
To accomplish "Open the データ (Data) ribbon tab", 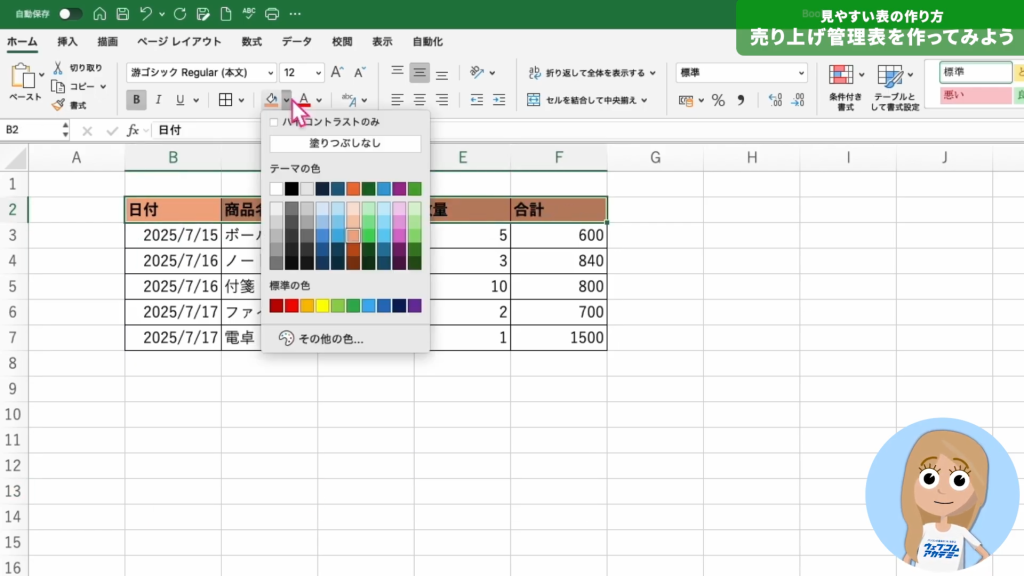I will click(296, 42).
